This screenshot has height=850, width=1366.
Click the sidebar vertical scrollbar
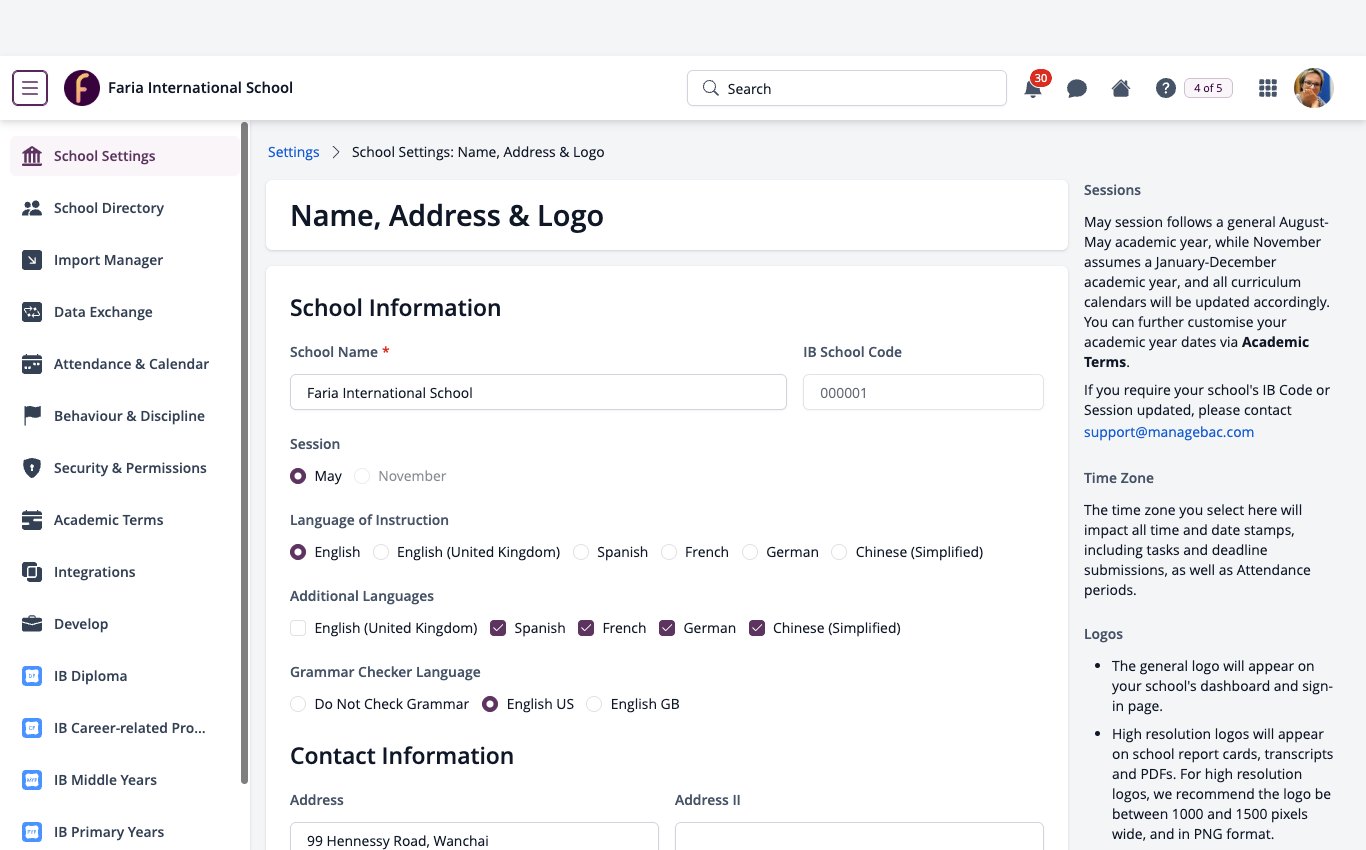[x=245, y=452]
